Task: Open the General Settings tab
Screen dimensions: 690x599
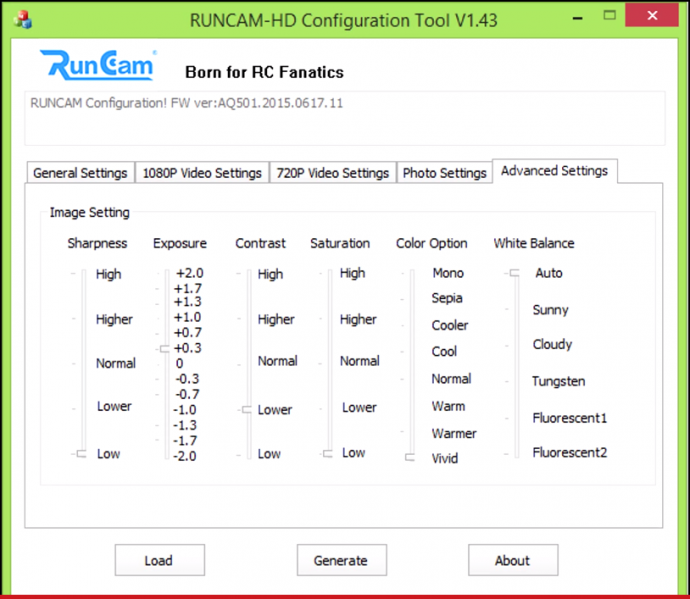Action: tap(80, 173)
